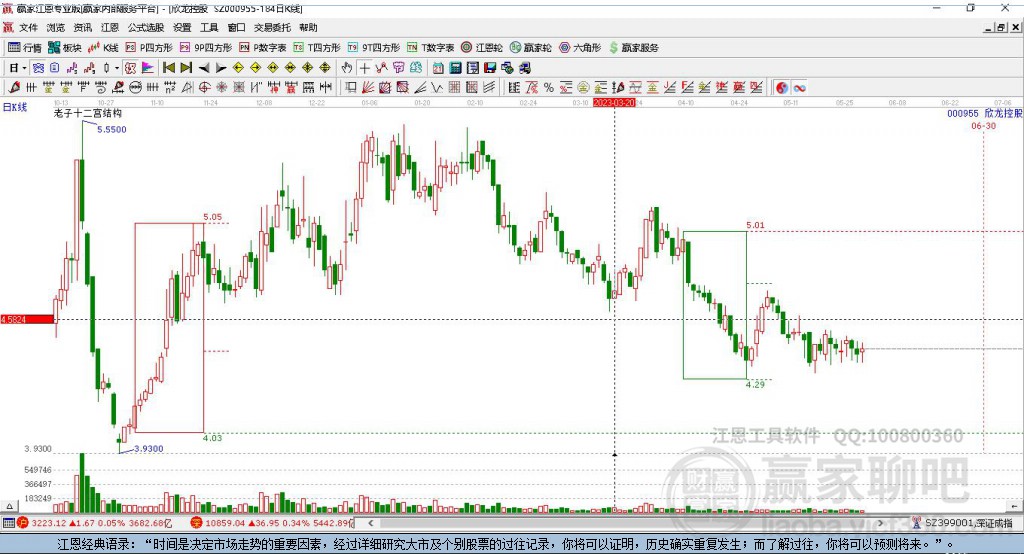Open the T四方形 tool
Image resolution: width=1024 pixels, height=554 pixels.
tap(317, 48)
